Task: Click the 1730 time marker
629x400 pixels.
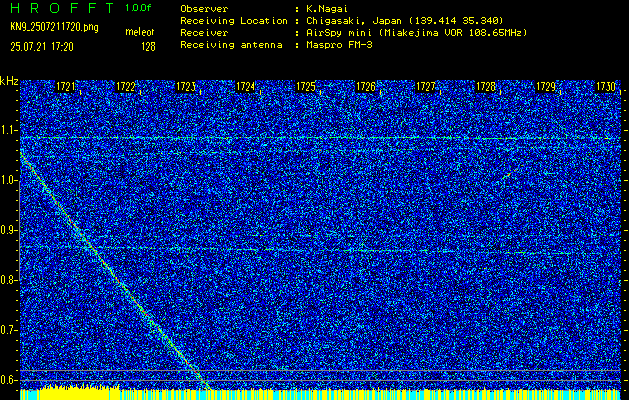Action: [606, 87]
